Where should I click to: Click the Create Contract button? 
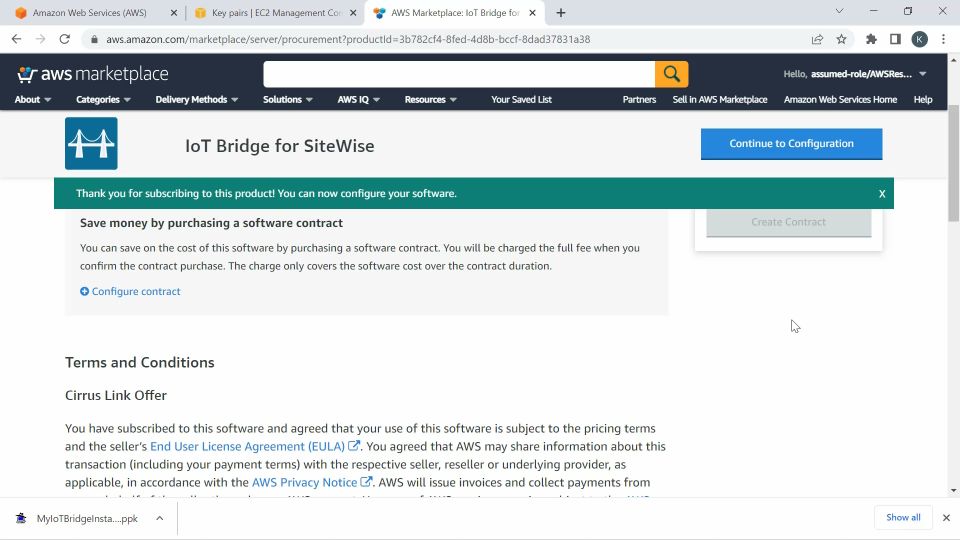(x=789, y=222)
